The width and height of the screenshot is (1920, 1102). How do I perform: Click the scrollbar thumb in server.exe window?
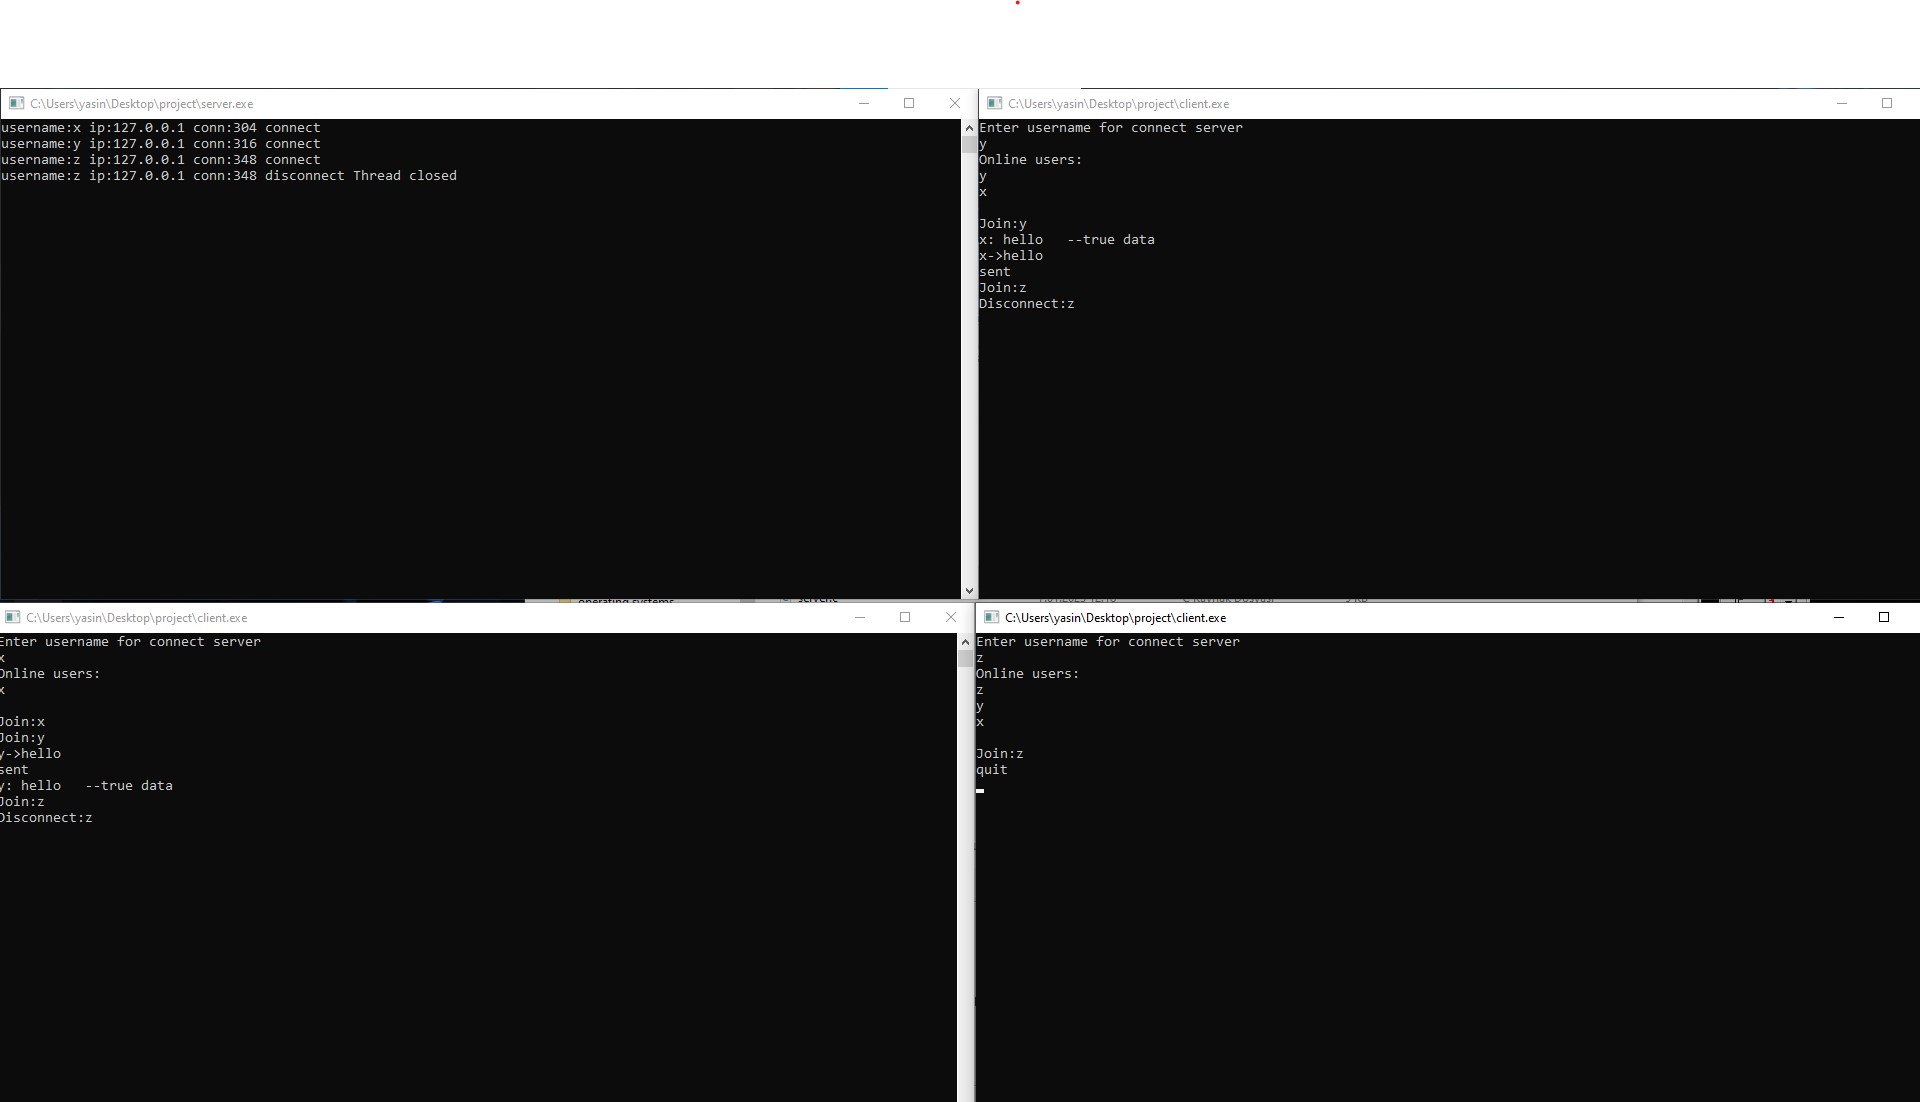968,144
